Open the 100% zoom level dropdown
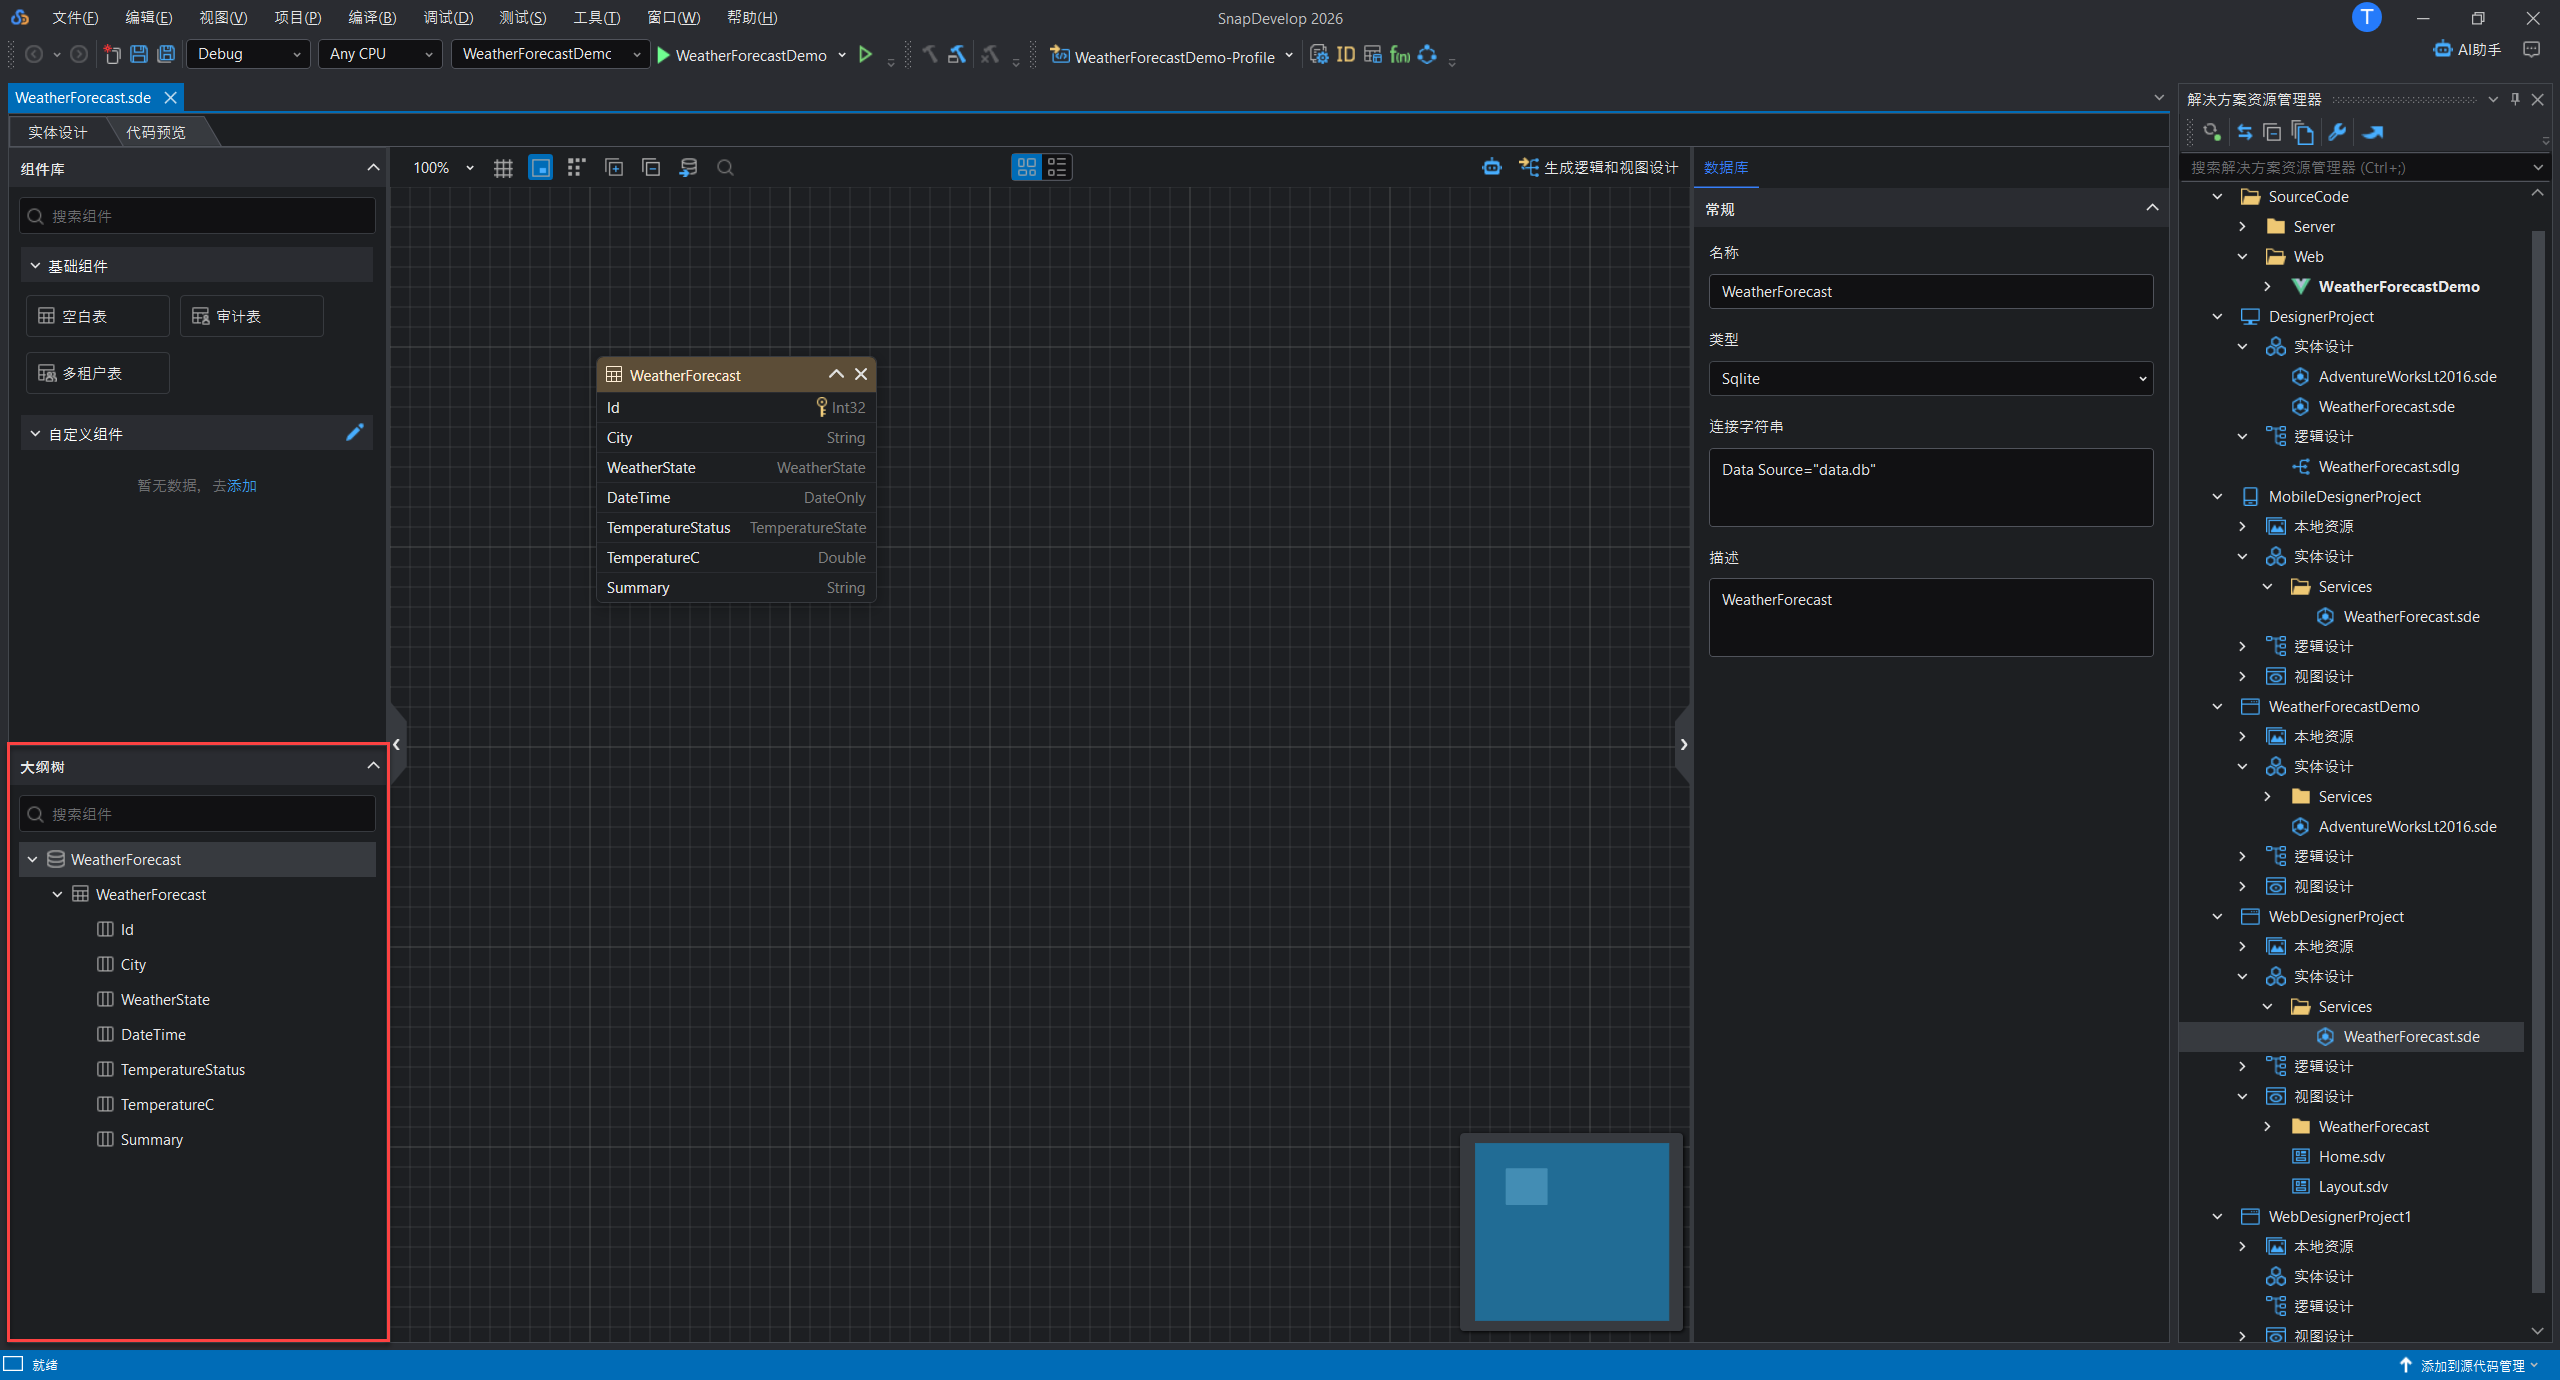 [469, 168]
